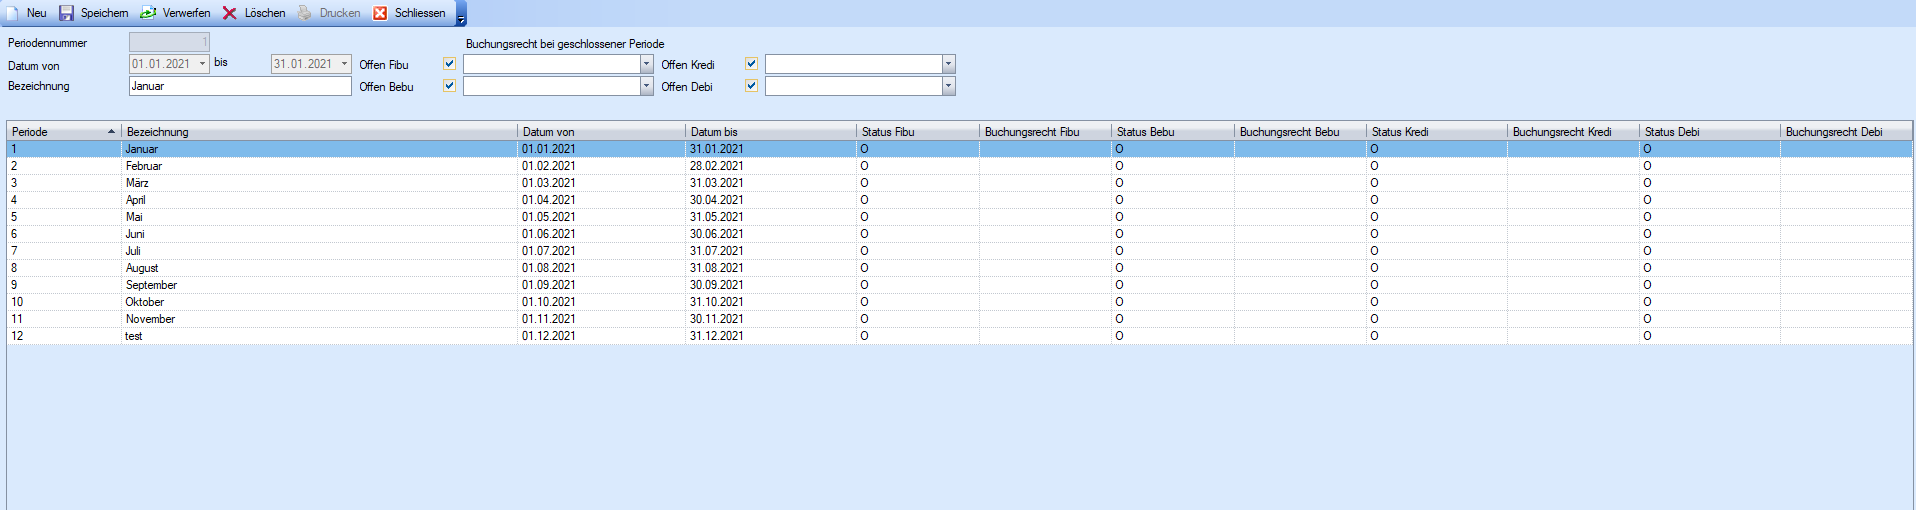Image resolution: width=1916 pixels, height=510 pixels.
Task: Uncheck the Offen Fibu checkbox
Action: pos(449,64)
